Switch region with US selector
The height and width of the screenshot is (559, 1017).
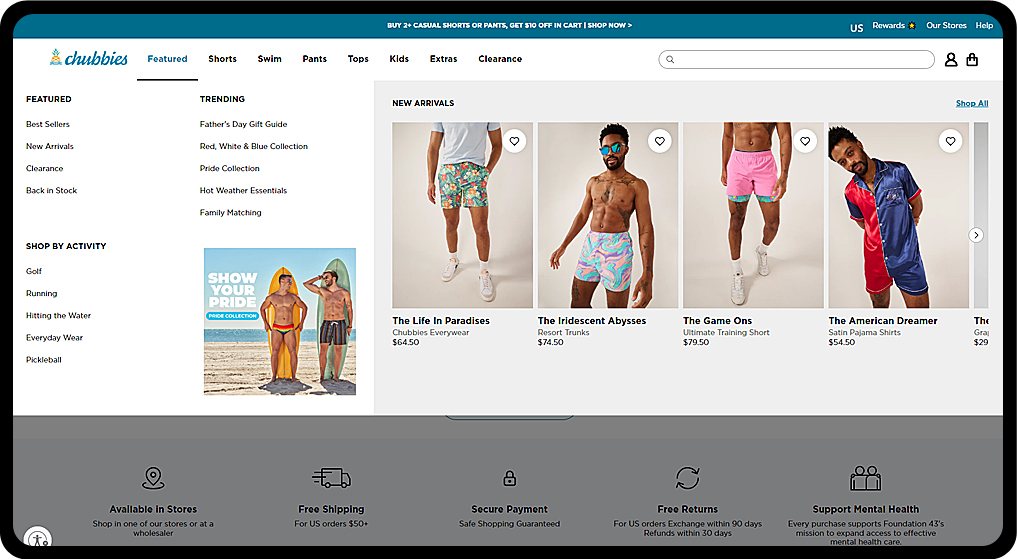[x=857, y=28]
